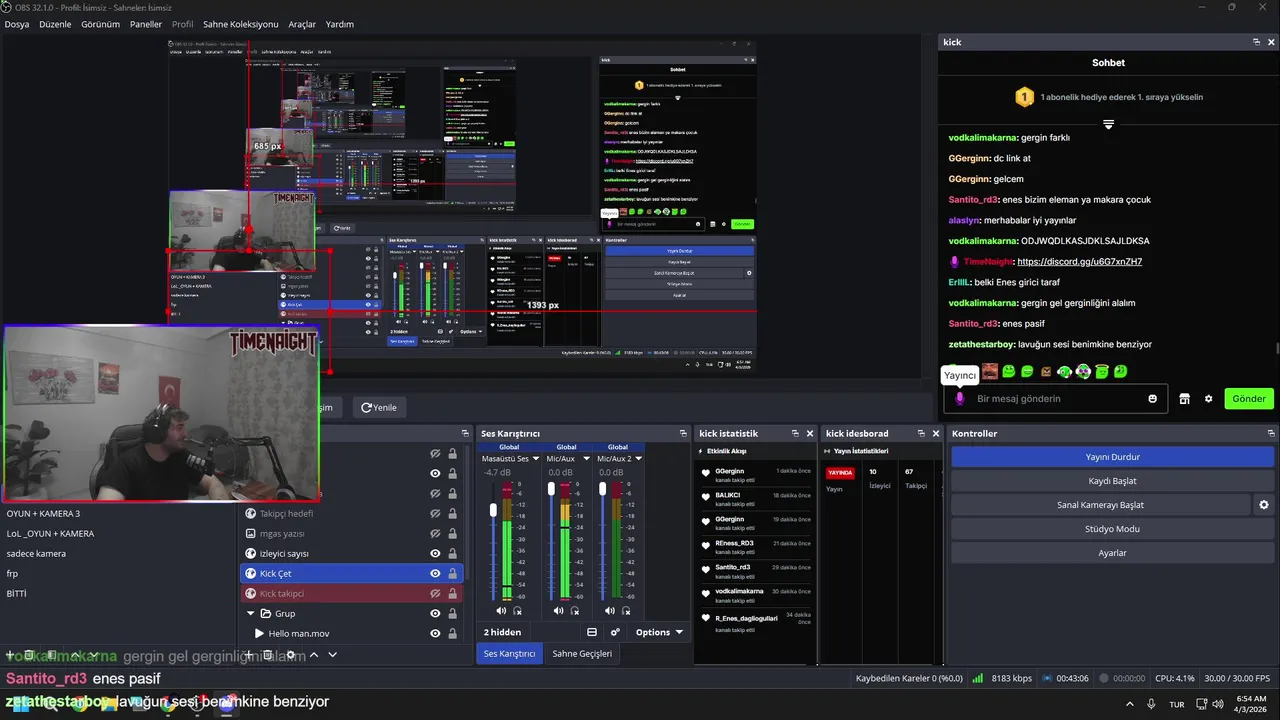Open Mic/Aux channel dropdown arrow
This screenshot has width=1280, height=720.
click(586, 459)
